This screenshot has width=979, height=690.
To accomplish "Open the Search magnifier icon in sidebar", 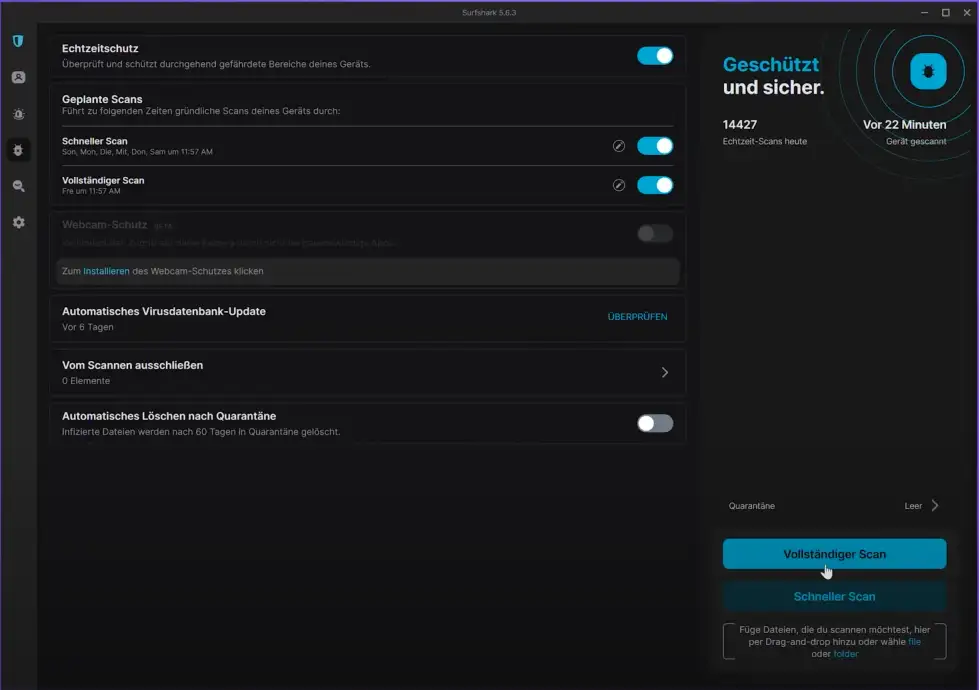I will (x=18, y=186).
